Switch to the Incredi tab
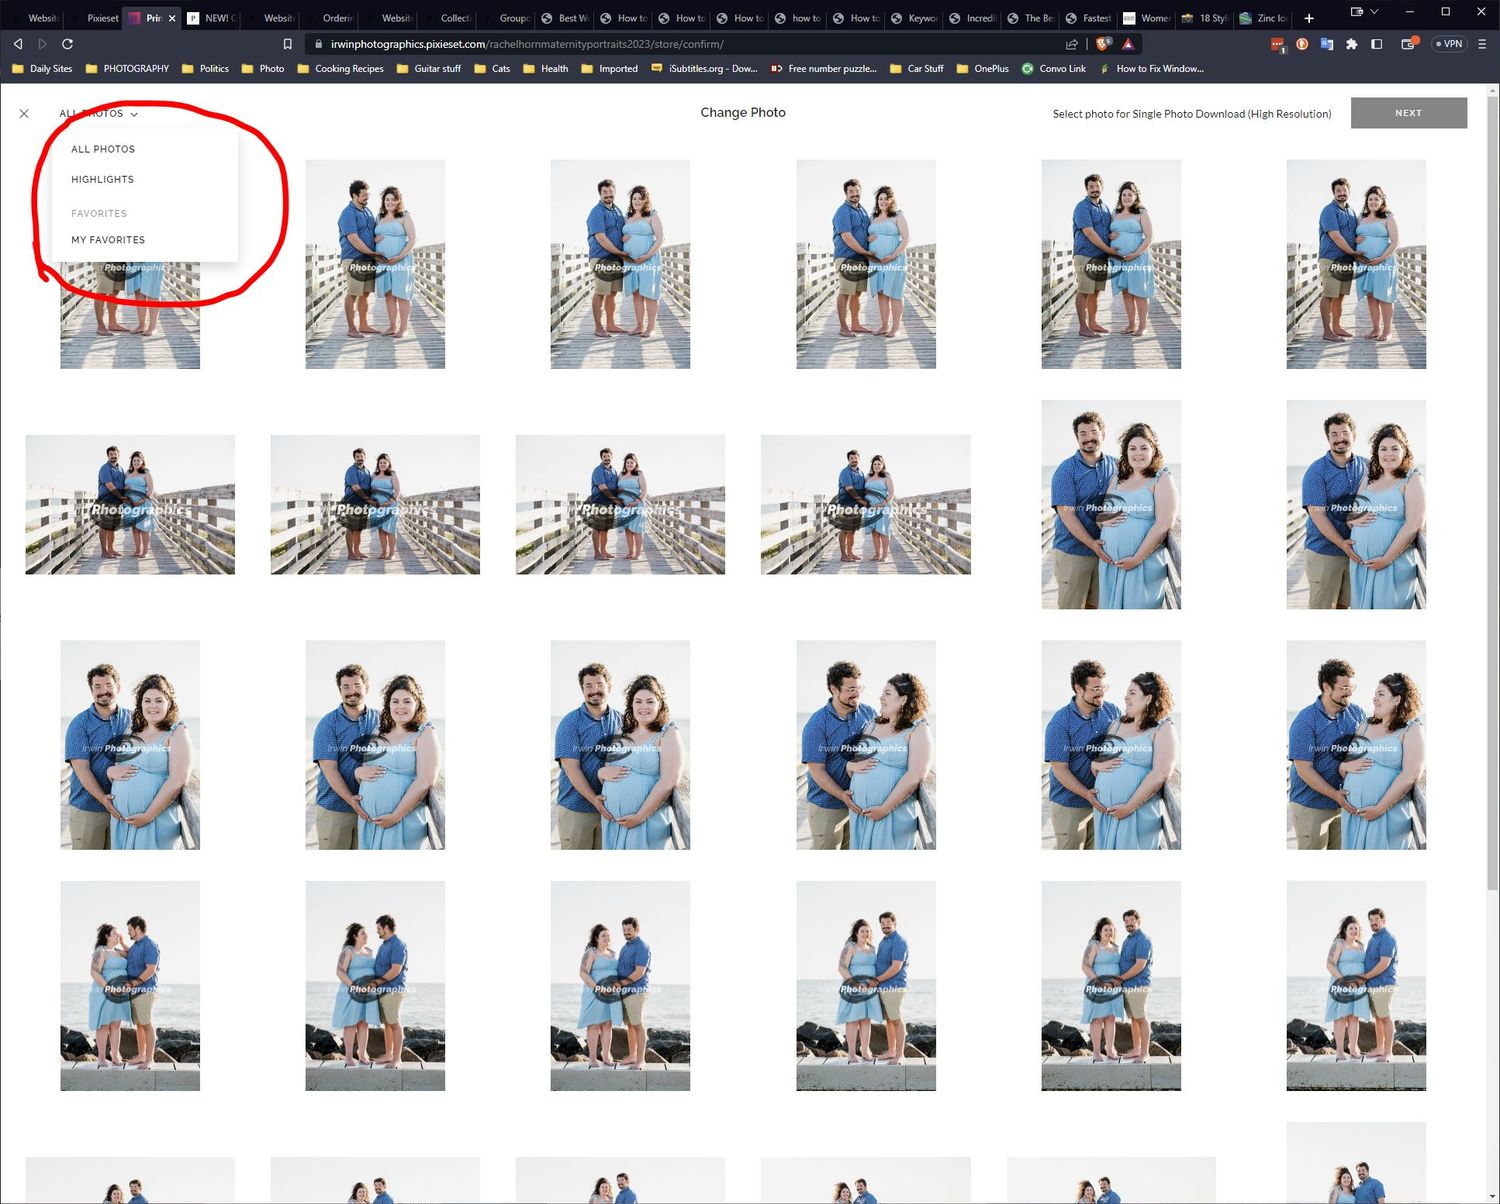This screenshot has width=1500, height=1204. [972, 18]
